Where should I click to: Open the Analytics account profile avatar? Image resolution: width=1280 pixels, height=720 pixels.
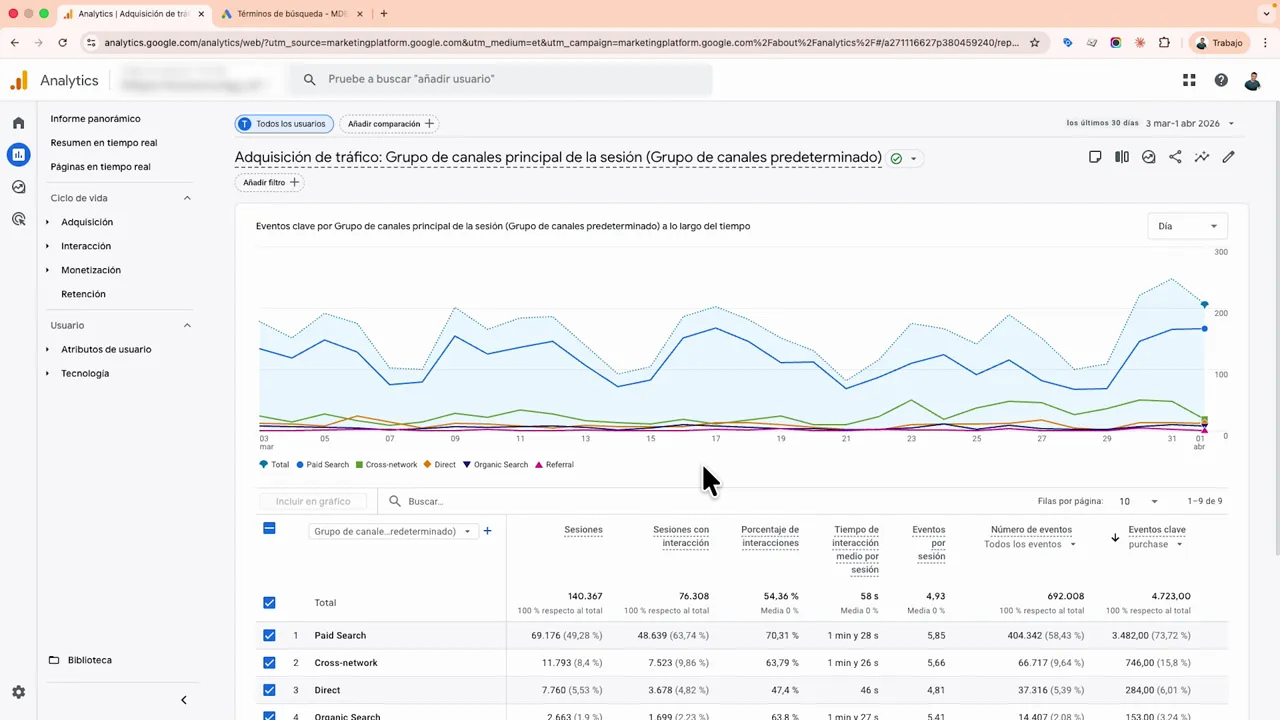click(x=1253, y=81)
